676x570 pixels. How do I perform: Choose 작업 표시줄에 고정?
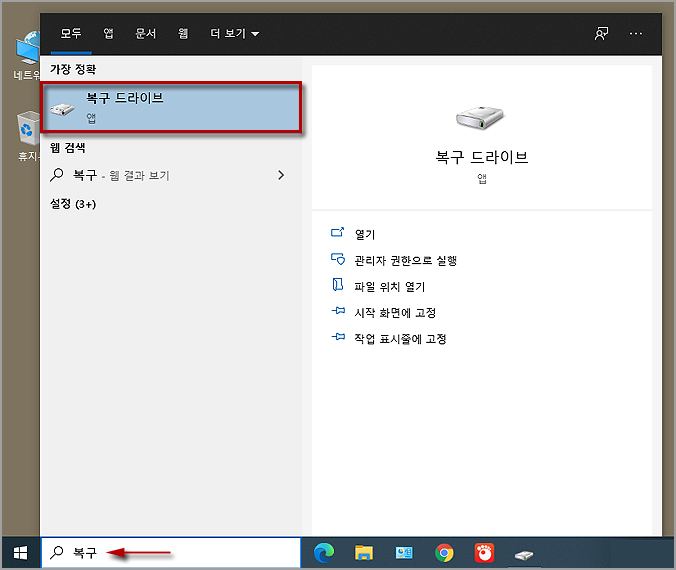pos(400,339)
